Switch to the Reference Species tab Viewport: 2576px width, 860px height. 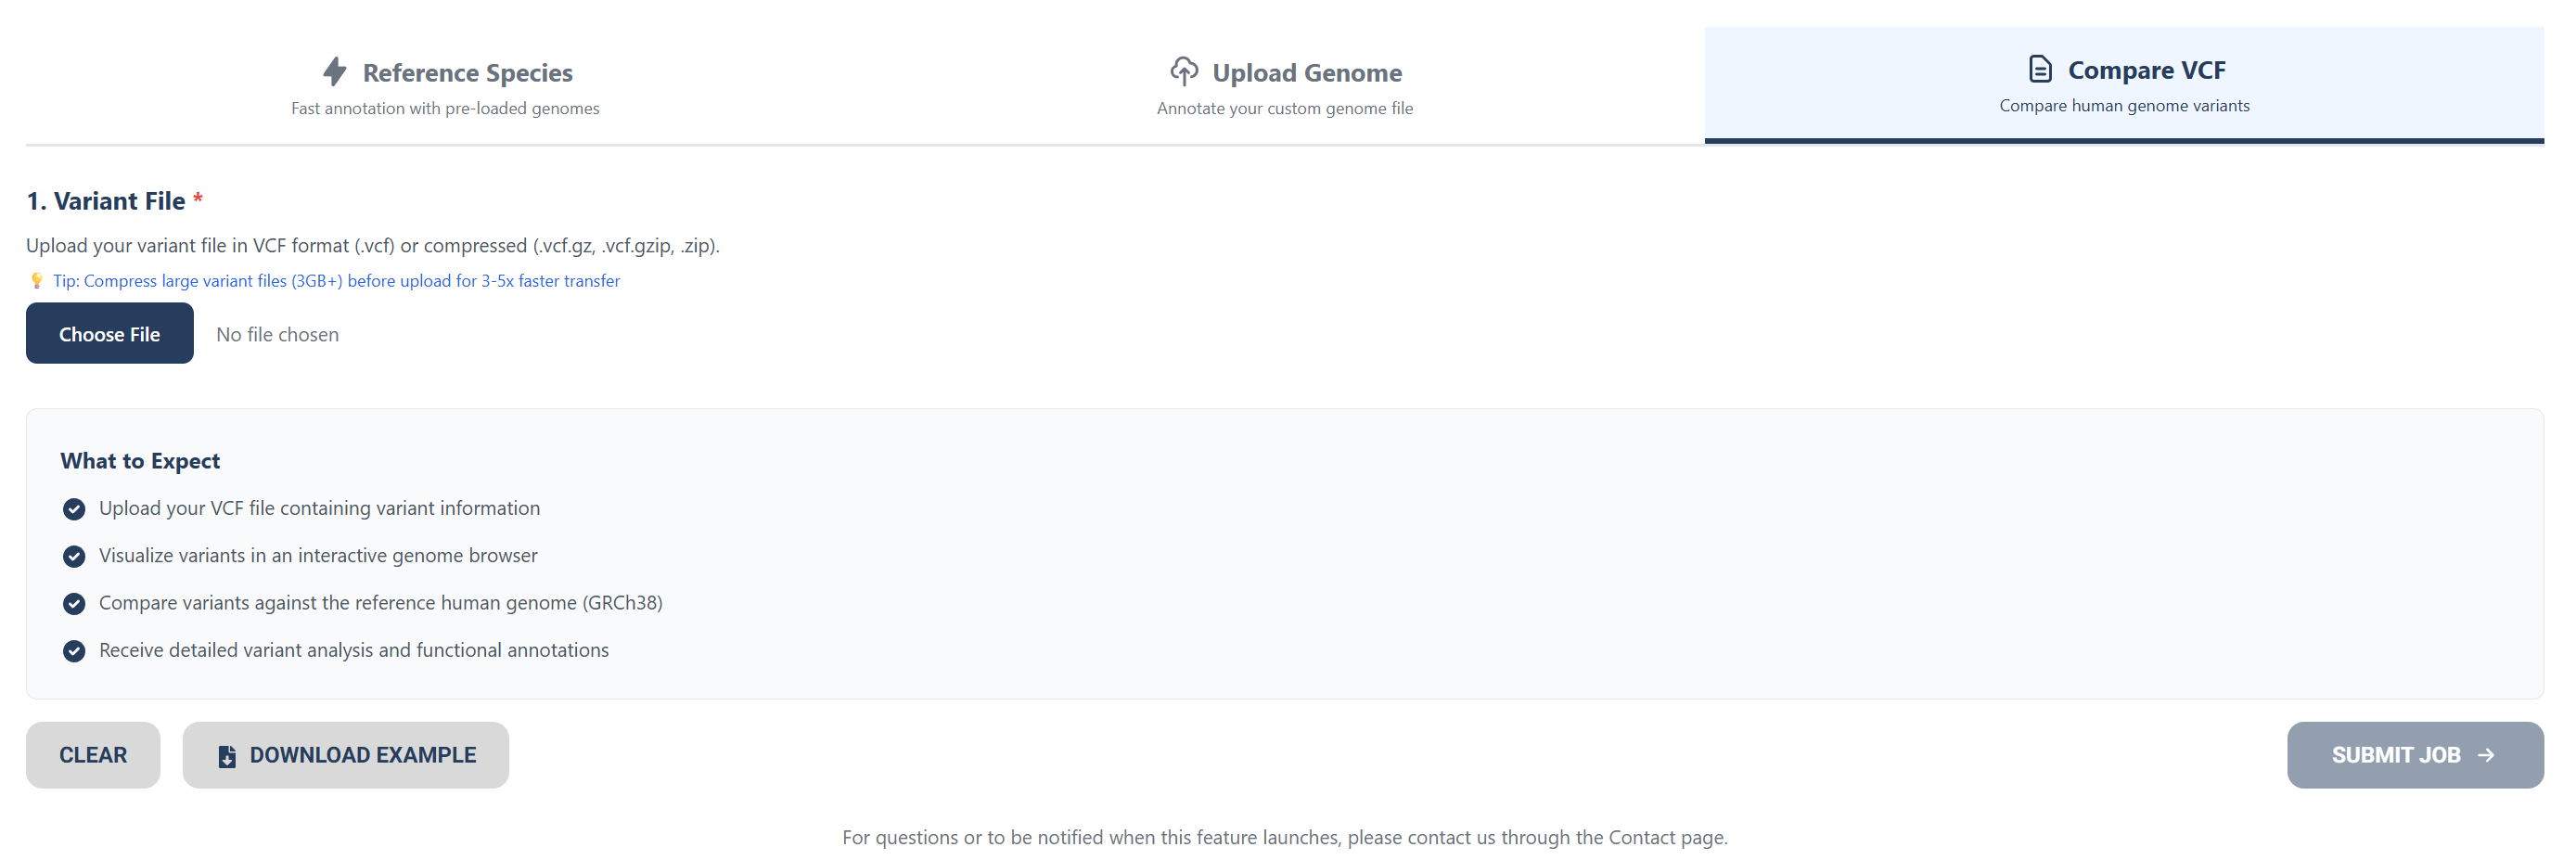pos(445,85)
